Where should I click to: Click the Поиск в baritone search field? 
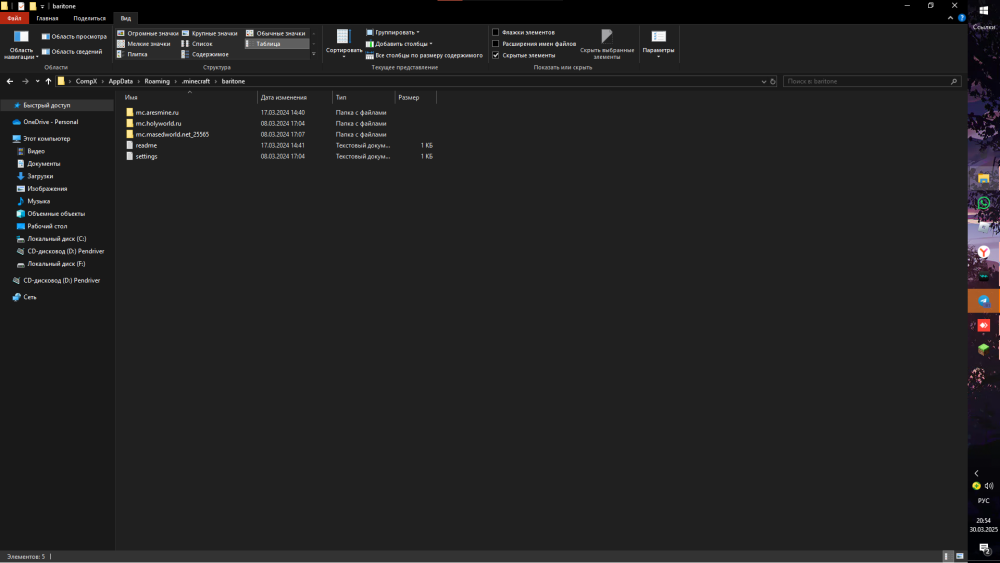pyautogui.click(x=871, y=82)
